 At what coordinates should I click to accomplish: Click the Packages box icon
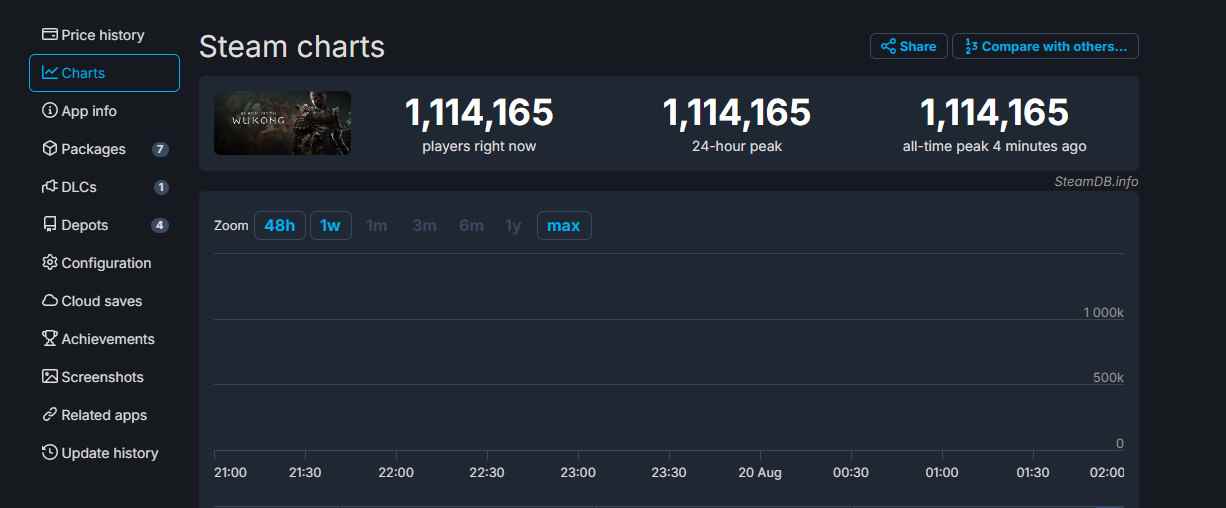tap(49, 149)
